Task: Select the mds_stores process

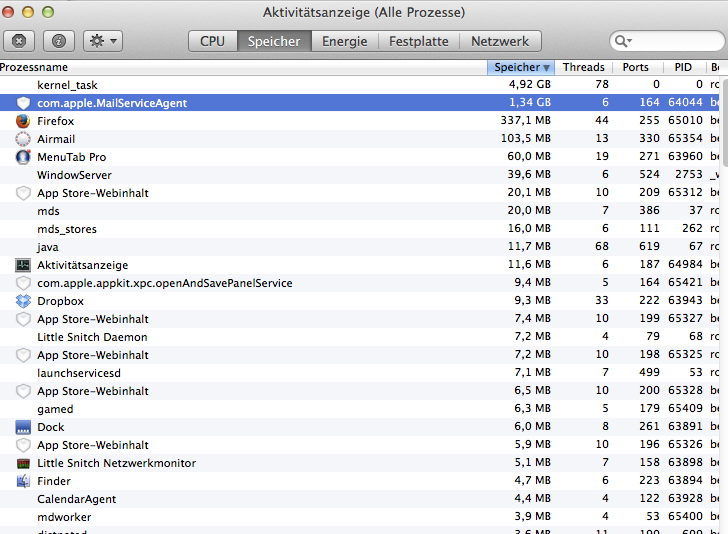Action: (x=360, y=229)
